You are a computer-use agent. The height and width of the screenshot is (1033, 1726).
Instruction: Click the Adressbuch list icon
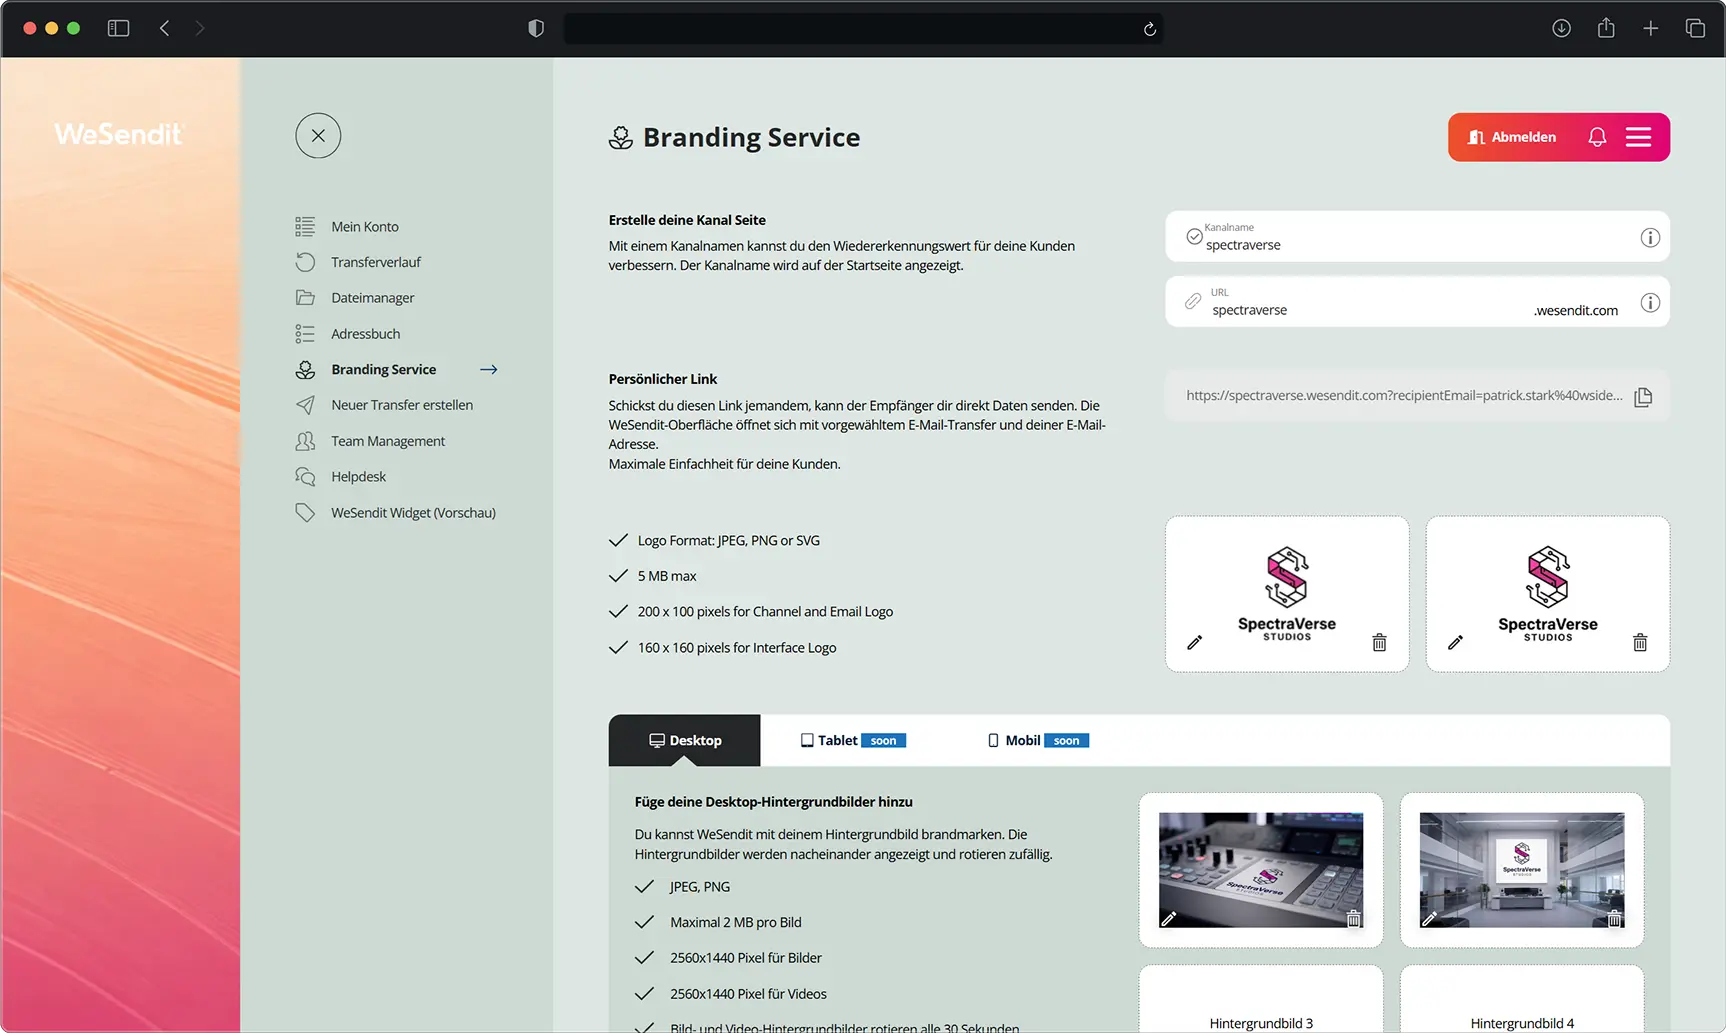click(305, 334)
